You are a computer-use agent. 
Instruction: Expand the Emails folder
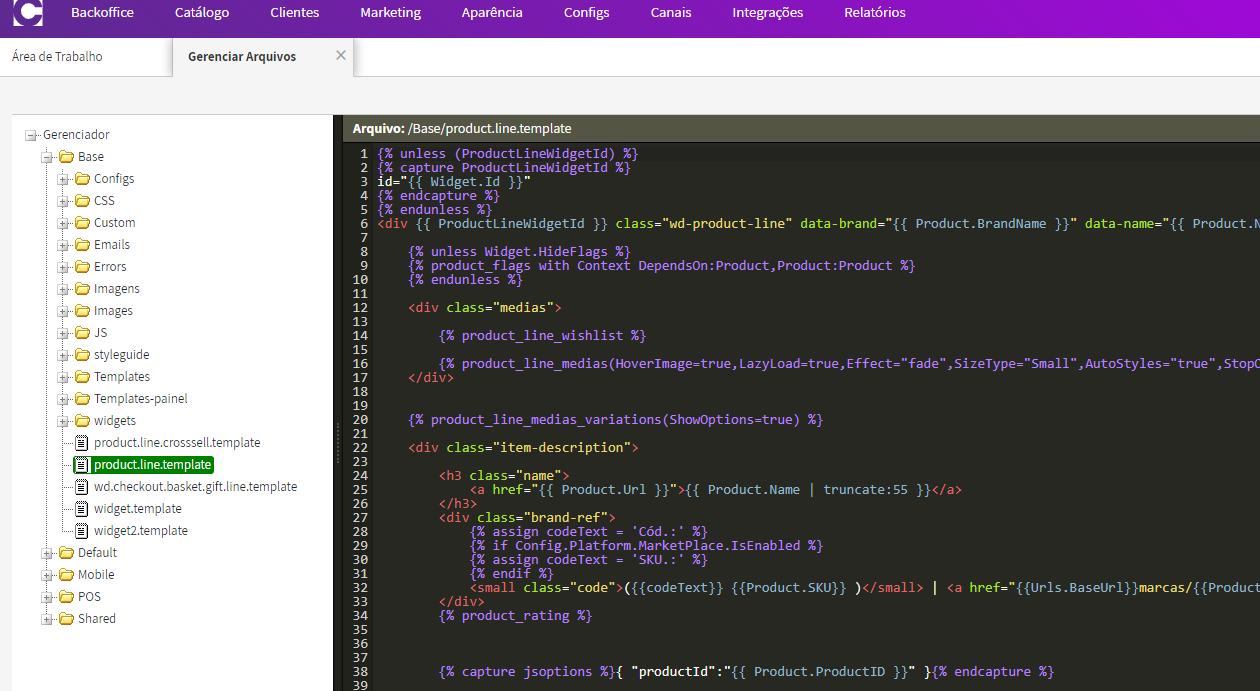63,245
